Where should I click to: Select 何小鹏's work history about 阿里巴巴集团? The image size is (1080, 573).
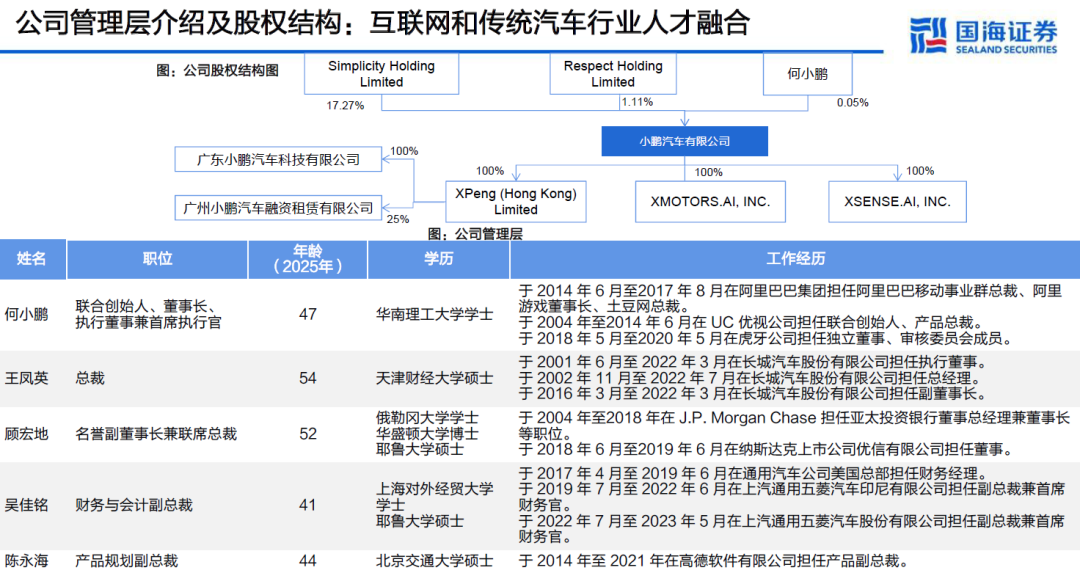pyautogui.click(x=791, y=315)
